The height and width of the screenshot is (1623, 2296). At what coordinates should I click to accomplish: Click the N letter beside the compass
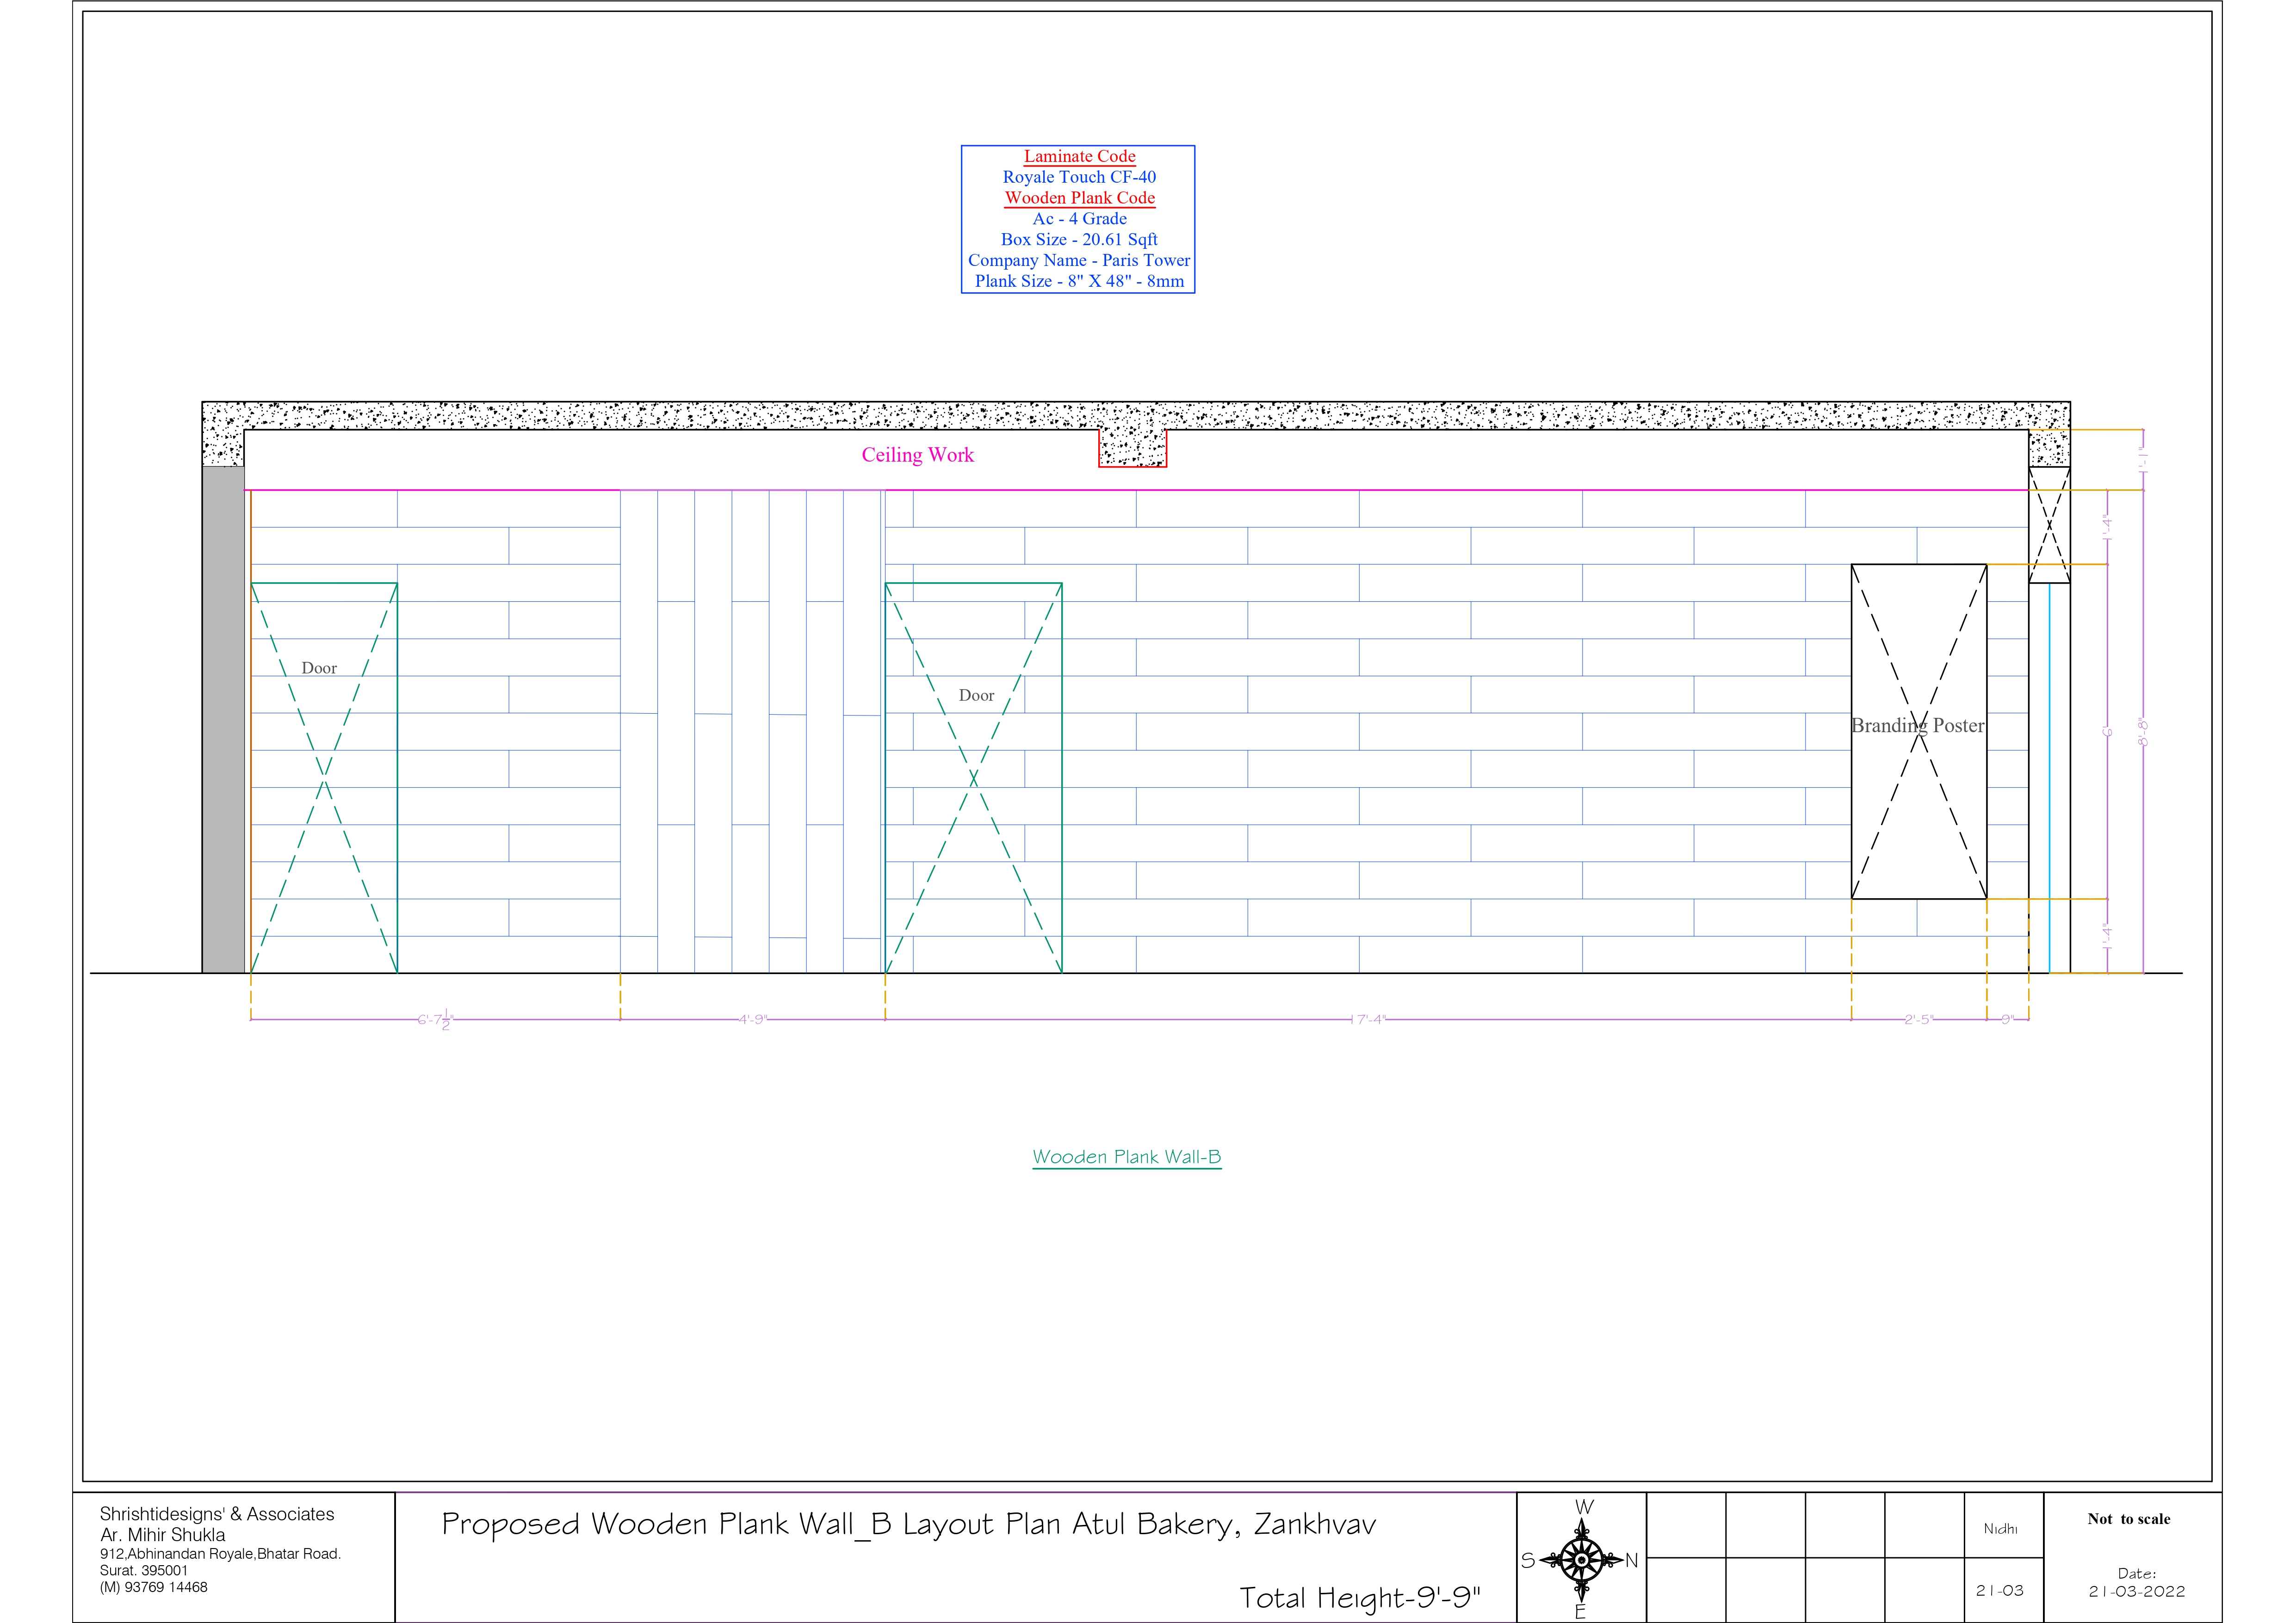(1631, 1560)
